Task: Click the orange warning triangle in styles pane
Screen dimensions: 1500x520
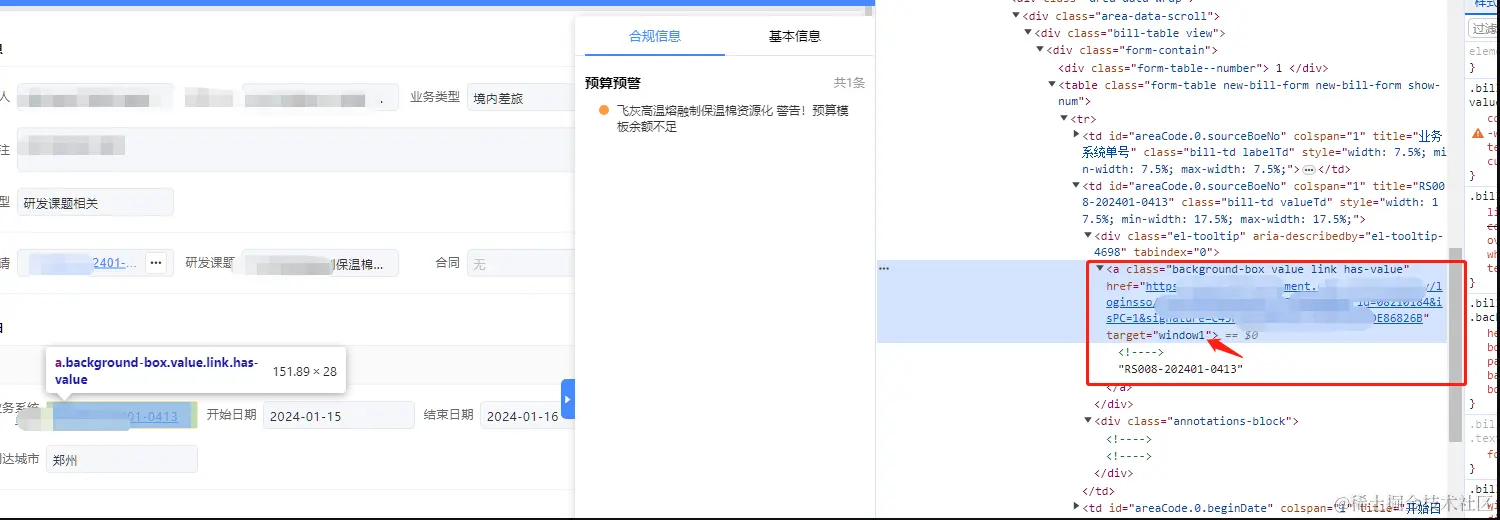Action: (x=1478, y=133)
